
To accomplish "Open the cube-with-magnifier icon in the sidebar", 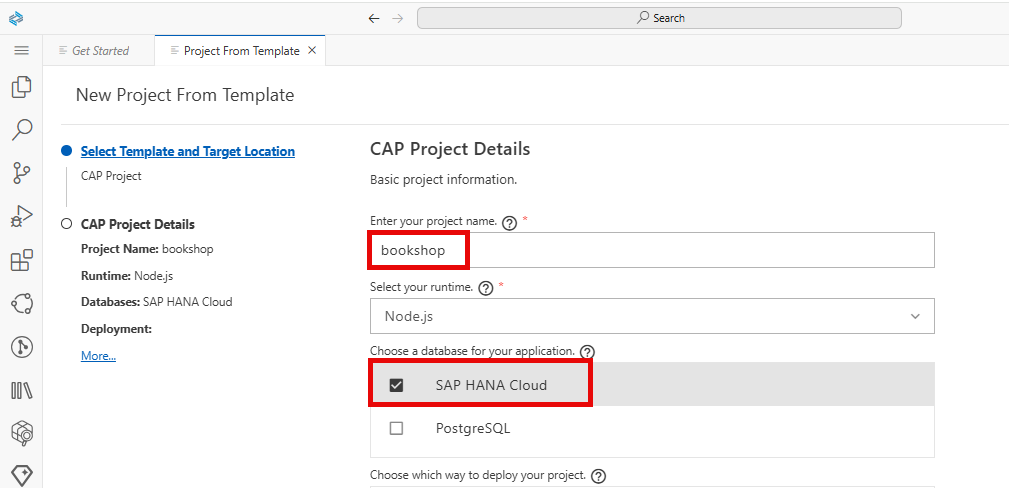I will (x=21, y=433).
